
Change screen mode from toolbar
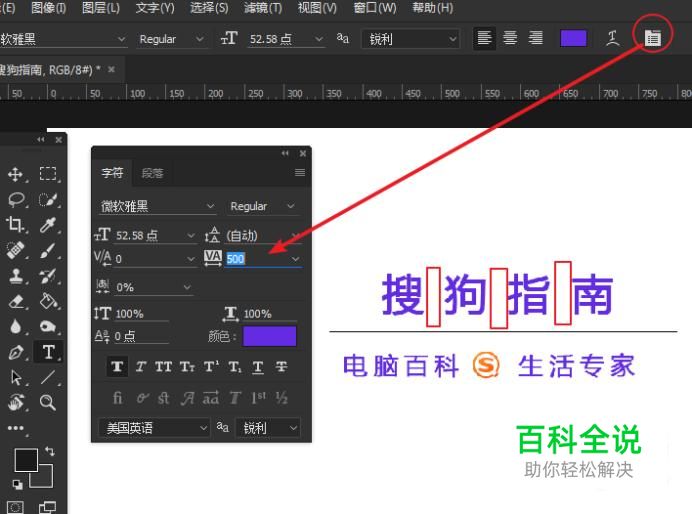click(x=47, y=507)
